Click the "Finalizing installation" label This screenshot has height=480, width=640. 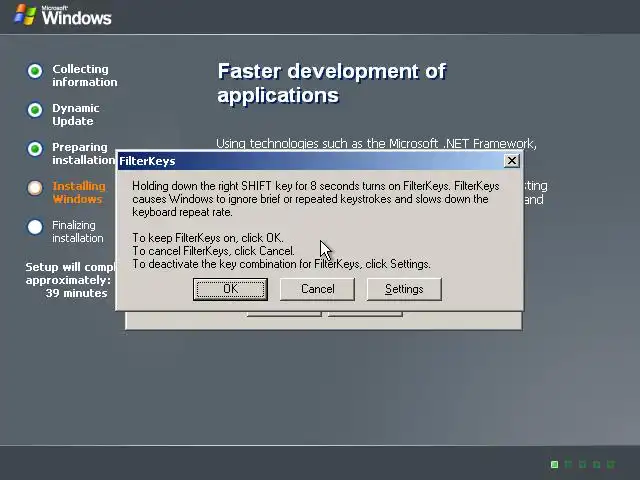78,231
